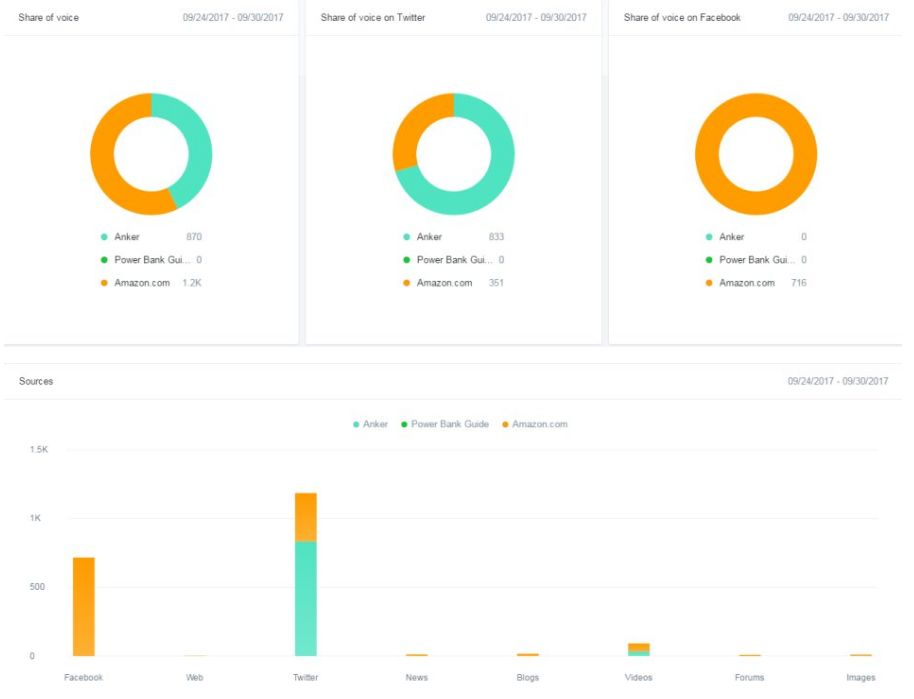The height and width of the screenshot is (699, 914).
Task: Click the 500 y-axis label
Action: pos(37,587)
